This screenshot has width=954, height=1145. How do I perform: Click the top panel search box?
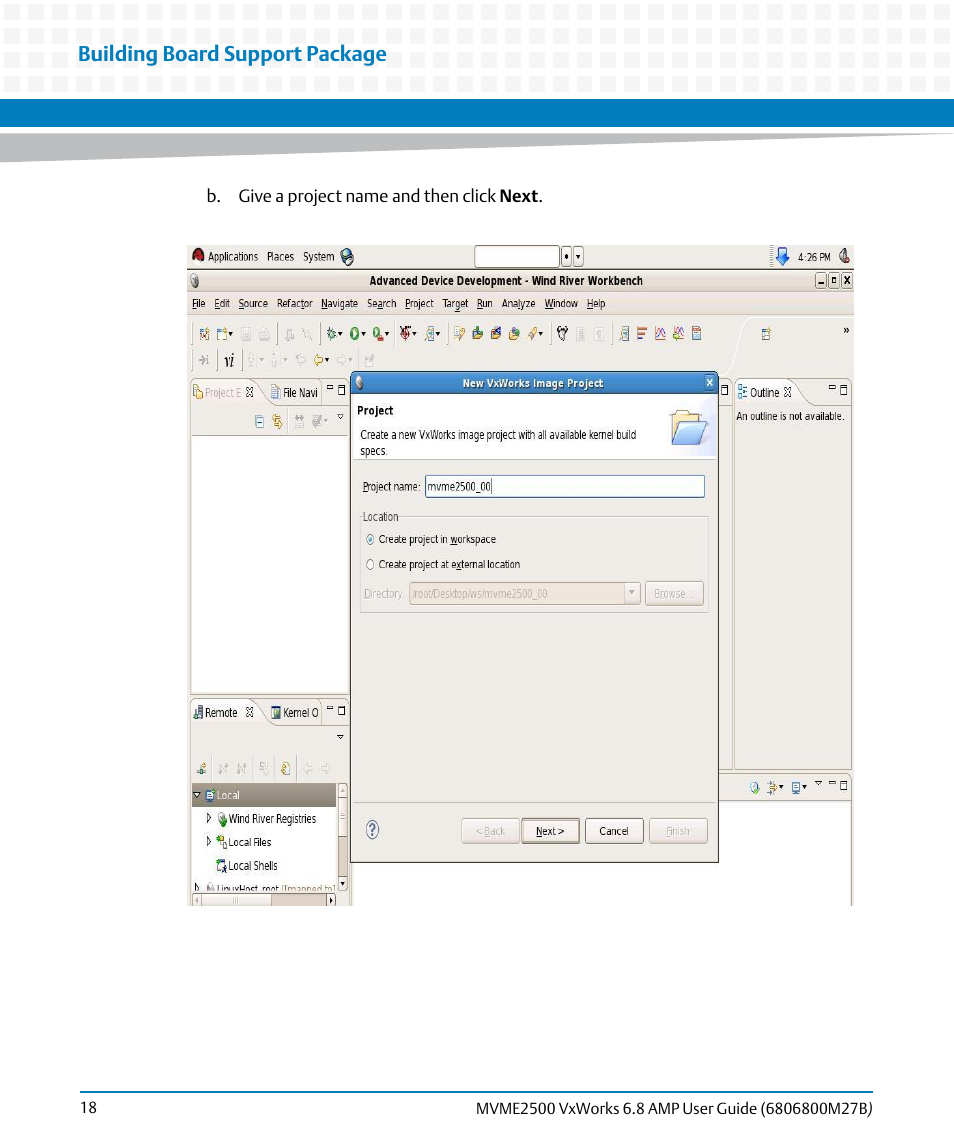point(516,256)
